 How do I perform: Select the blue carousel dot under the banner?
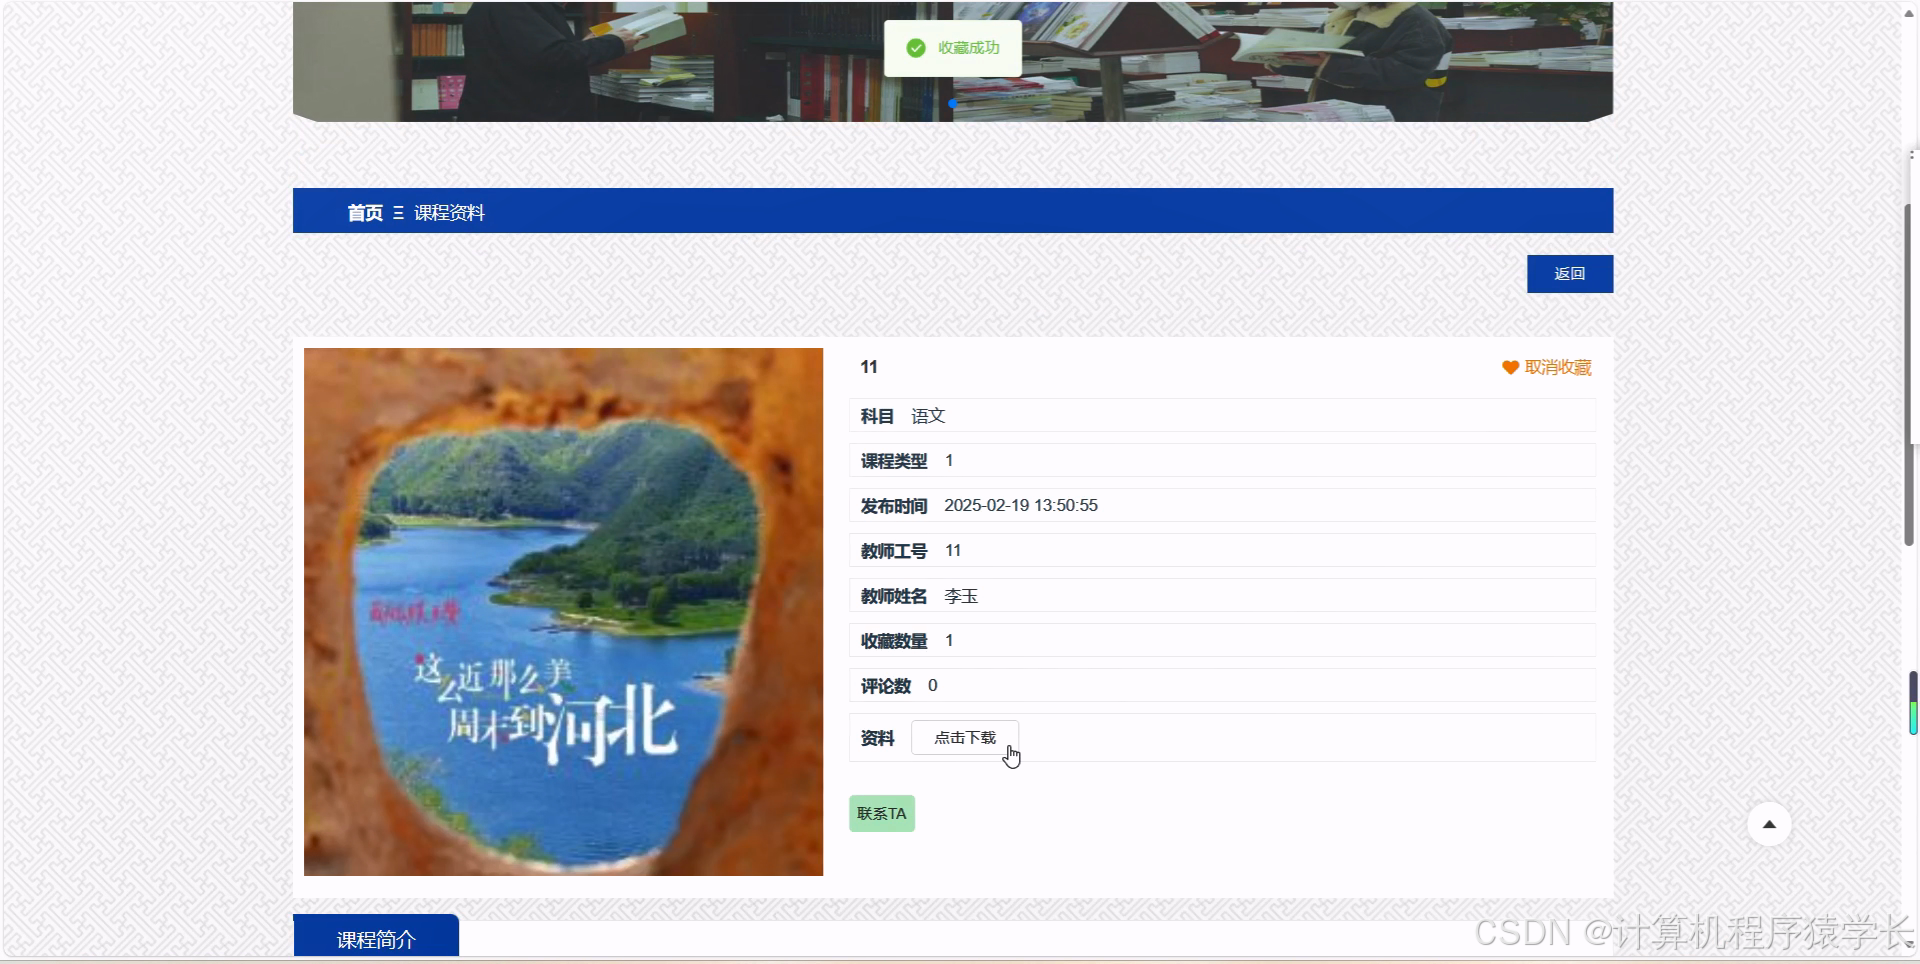point(952,104)
